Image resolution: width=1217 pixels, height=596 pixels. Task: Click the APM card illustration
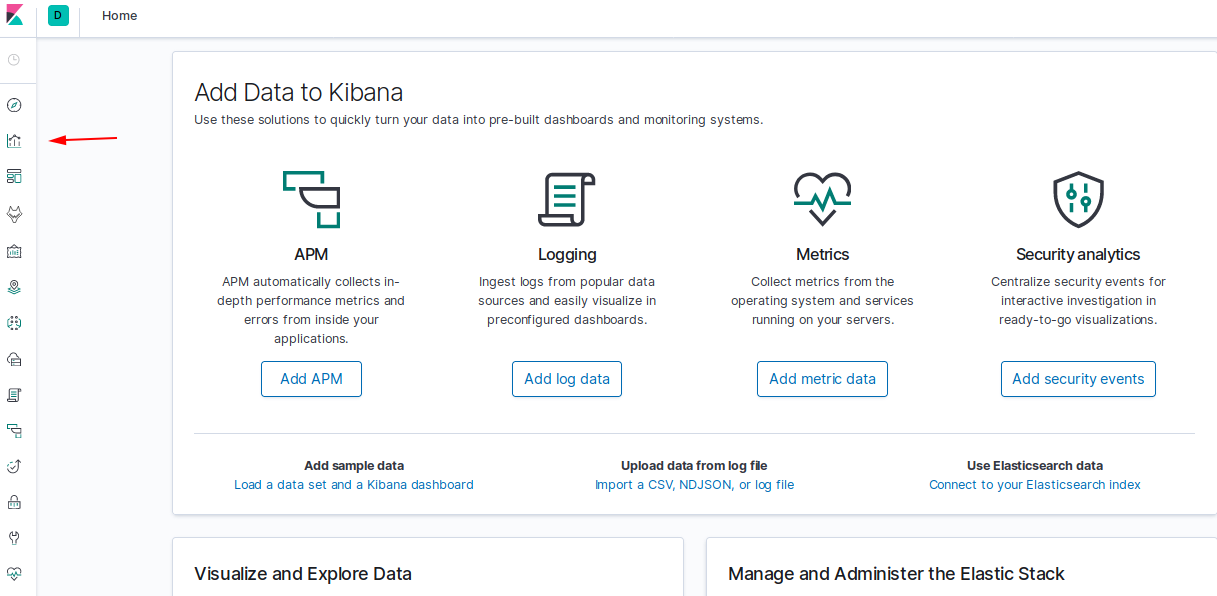tap(311, 199)
